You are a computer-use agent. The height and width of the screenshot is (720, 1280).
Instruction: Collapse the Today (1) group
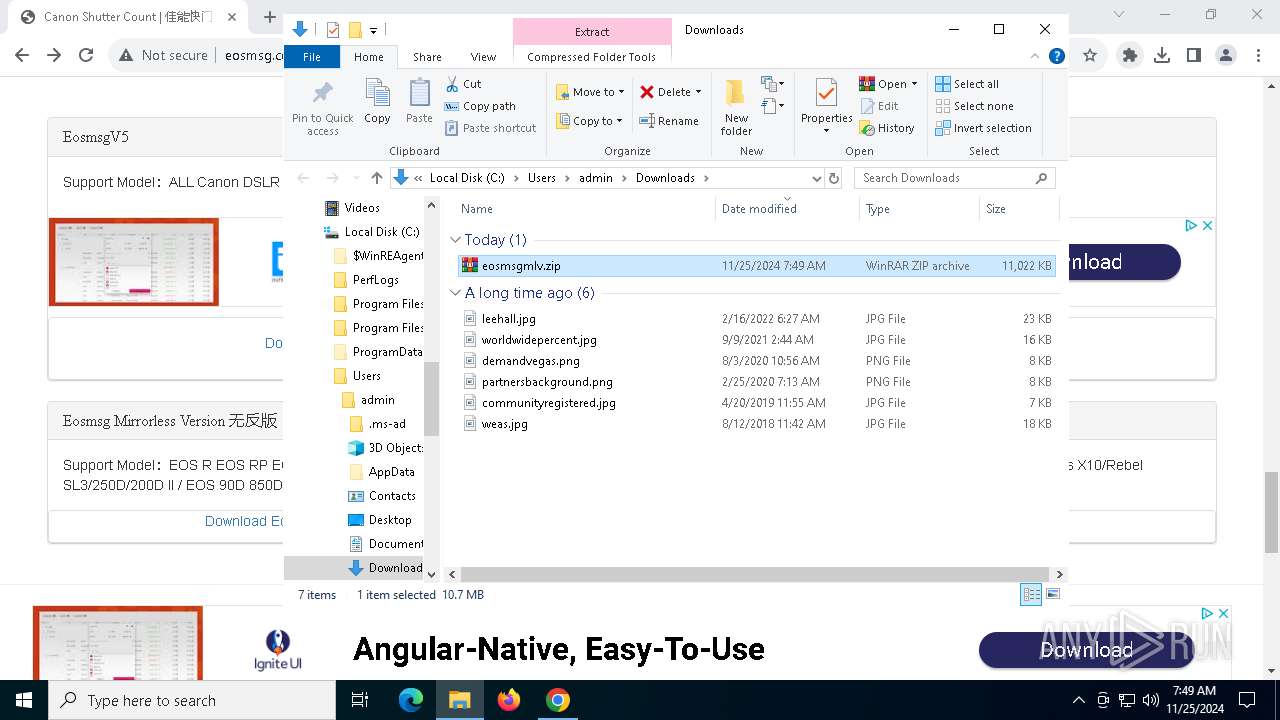click(456, 240)
